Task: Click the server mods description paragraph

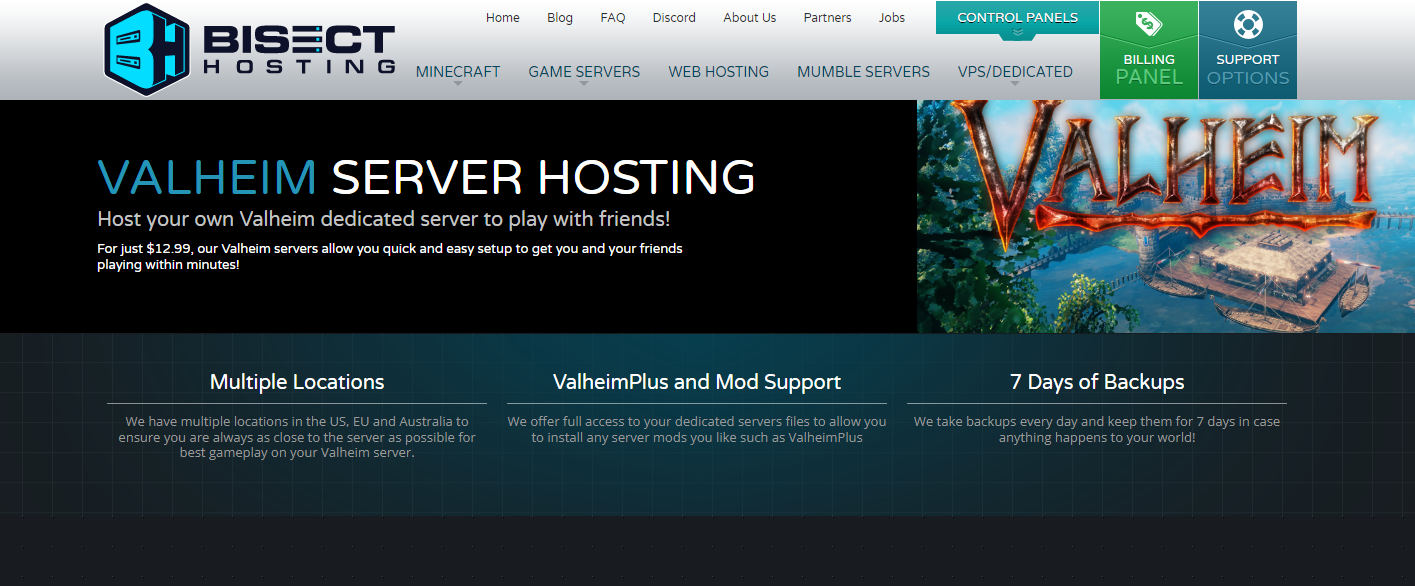Action: (x=697, y=429)
